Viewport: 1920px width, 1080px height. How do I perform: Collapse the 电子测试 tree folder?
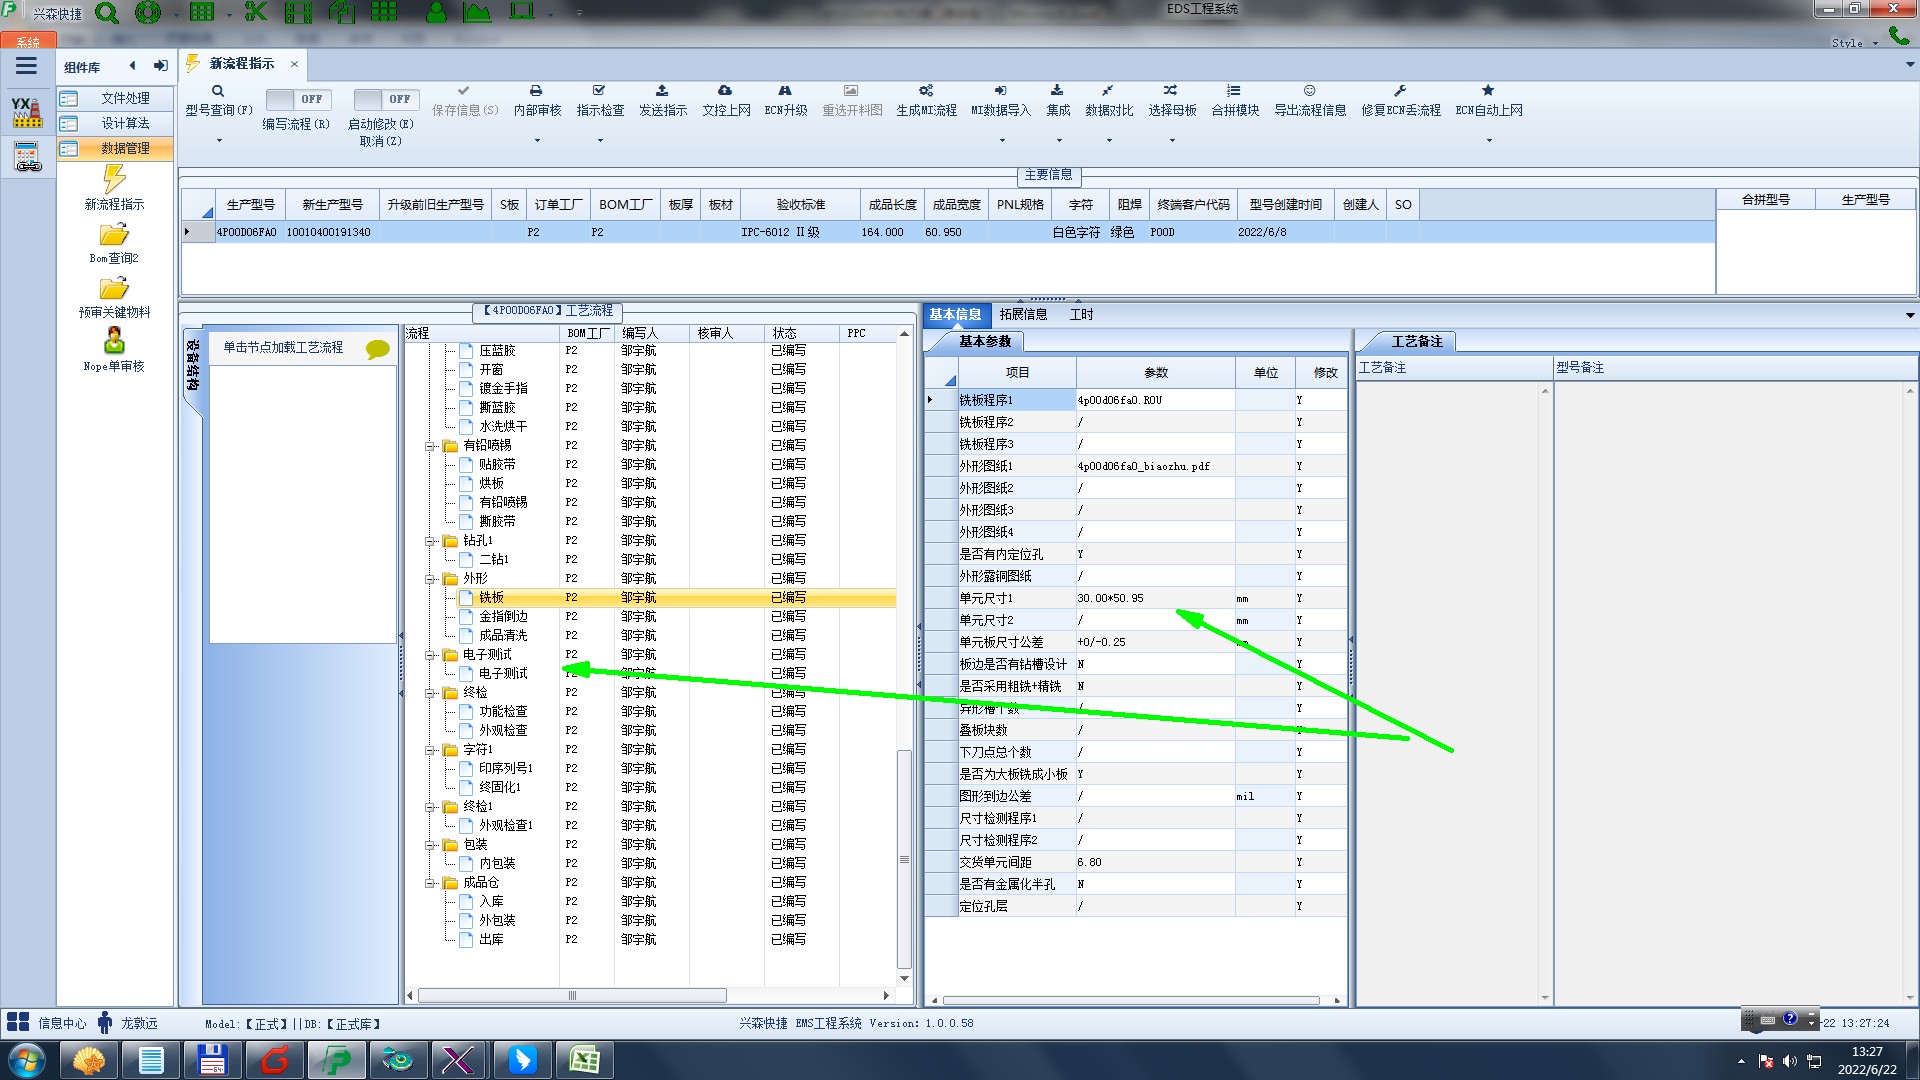(x=430, y=655)
